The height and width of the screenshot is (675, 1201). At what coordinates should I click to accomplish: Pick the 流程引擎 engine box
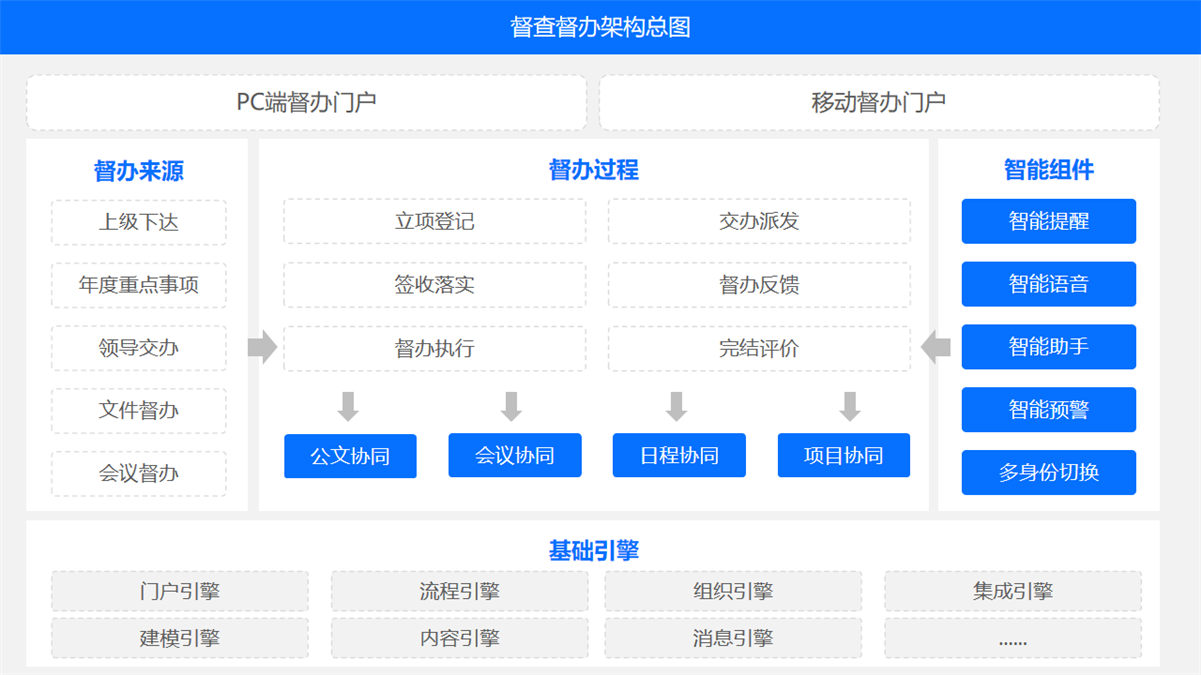click(459, 592)
